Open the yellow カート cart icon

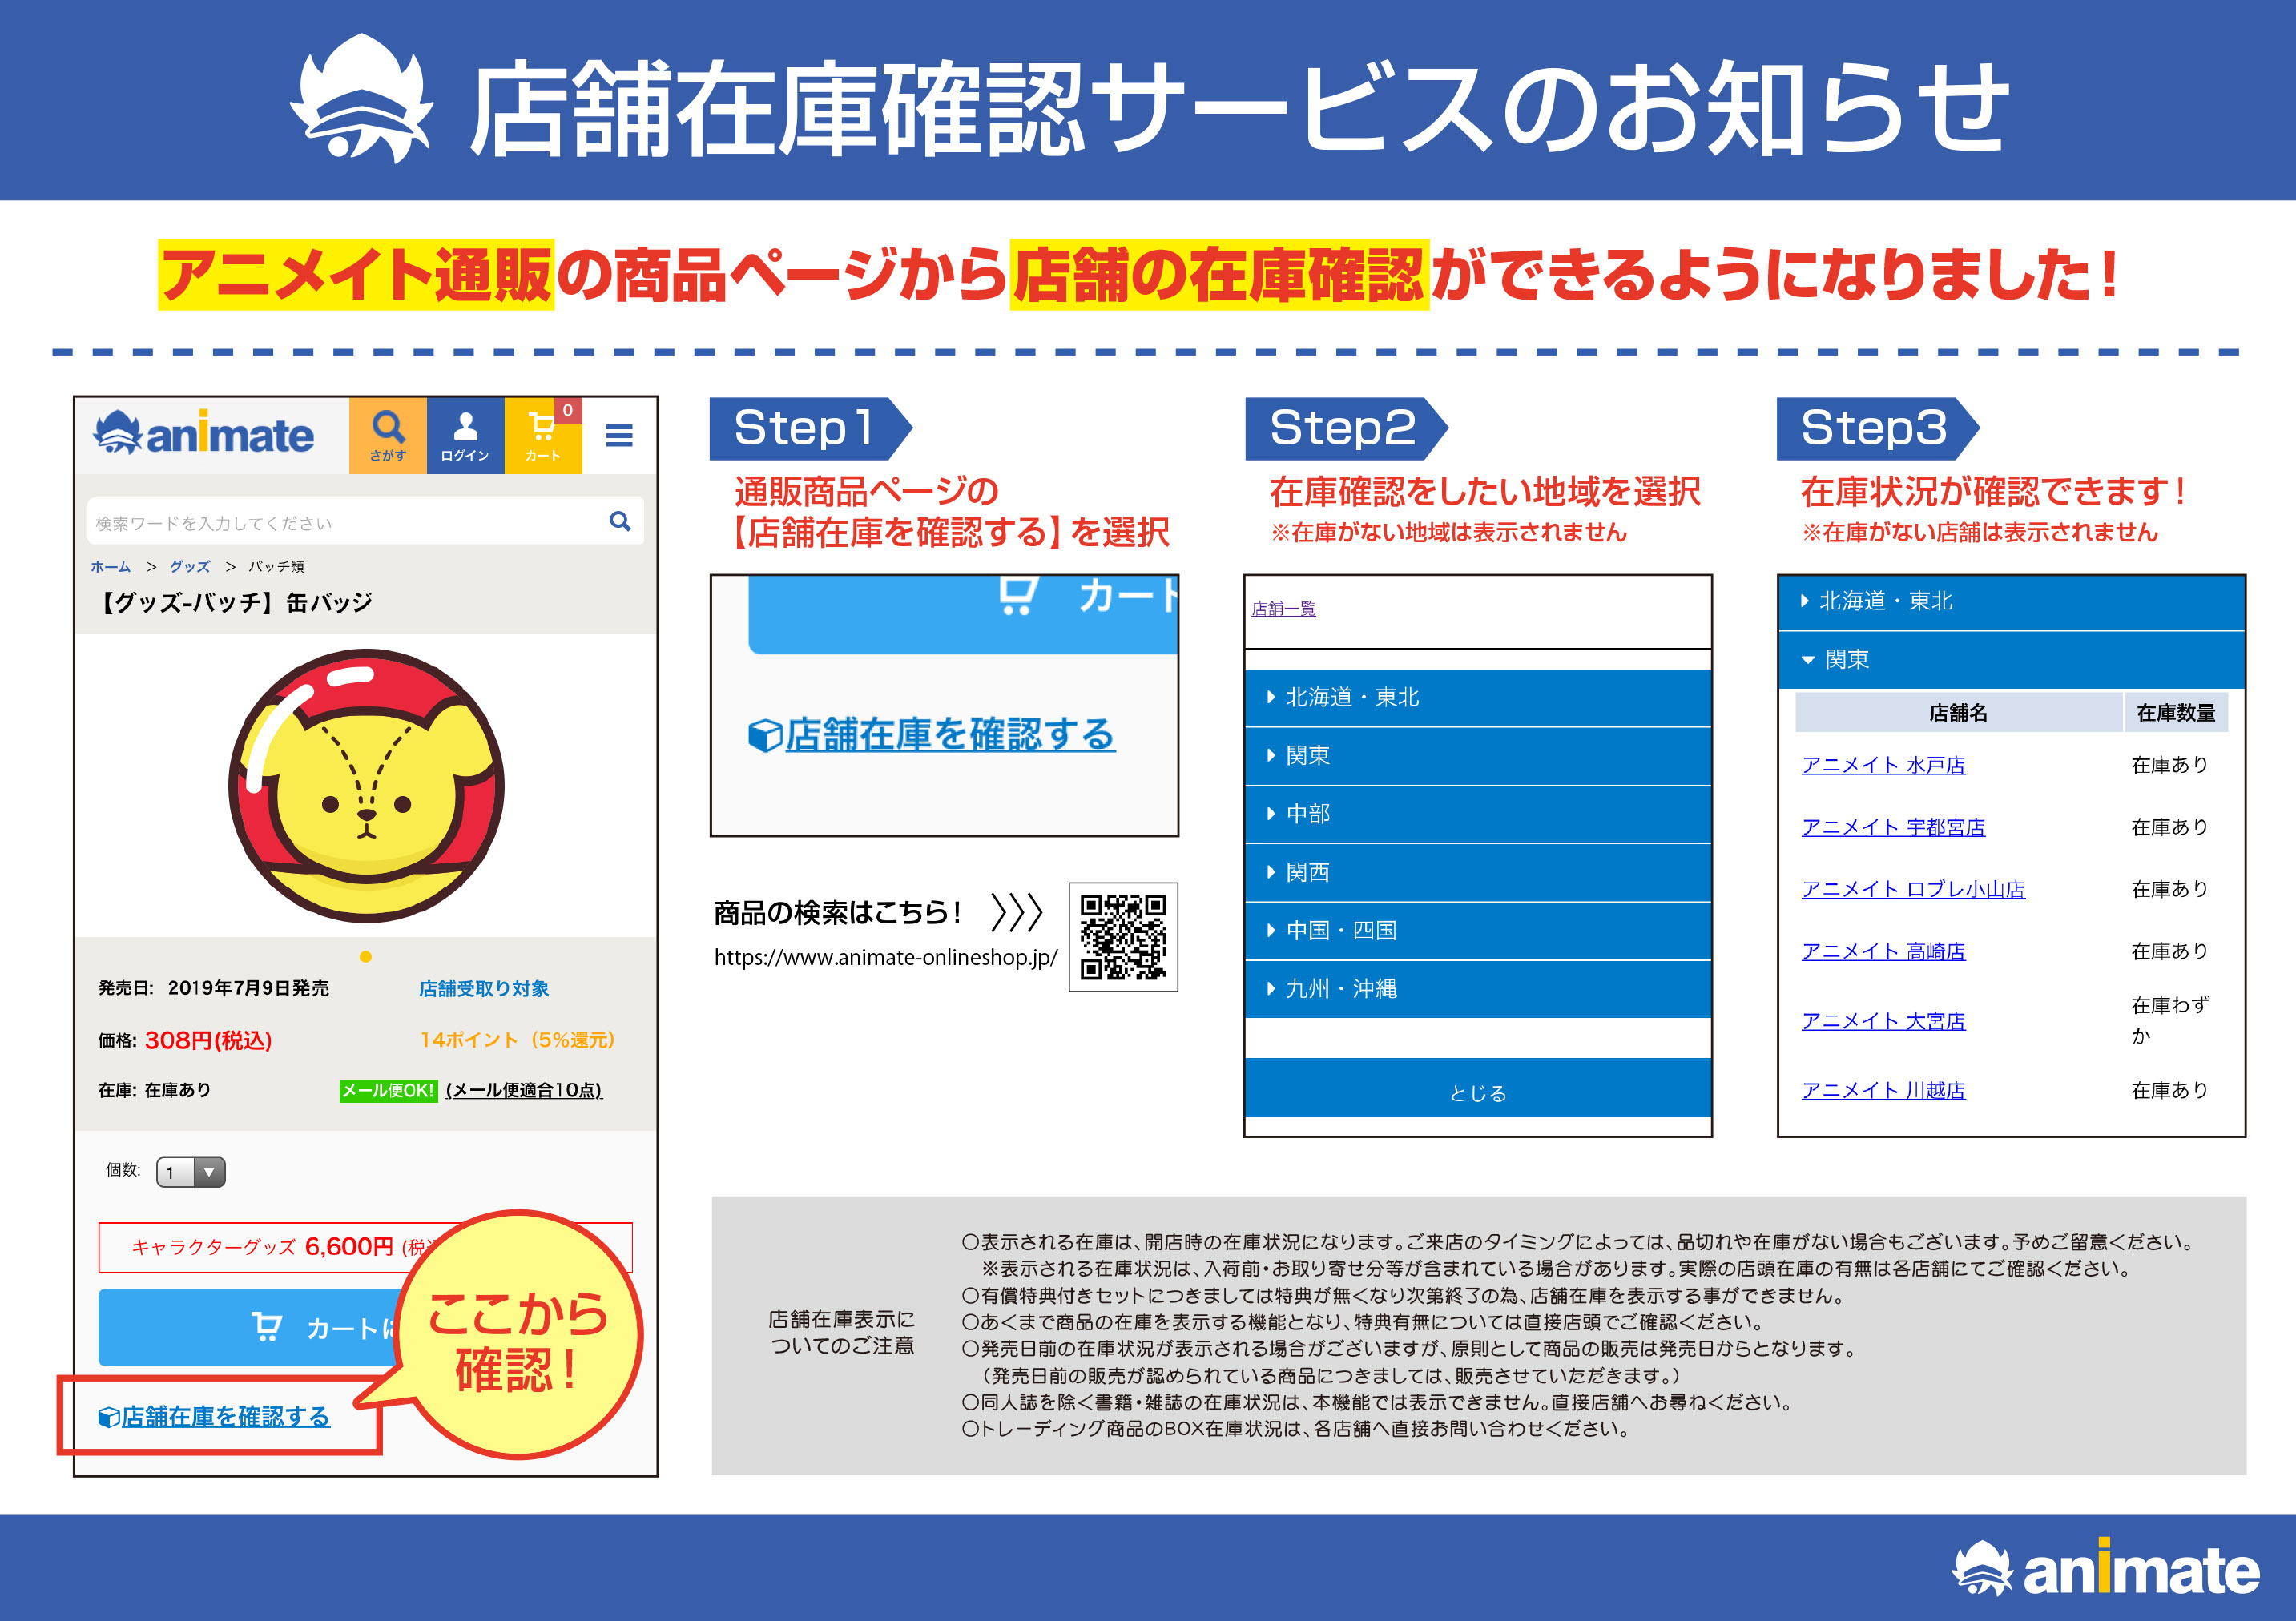pos(543,435)
